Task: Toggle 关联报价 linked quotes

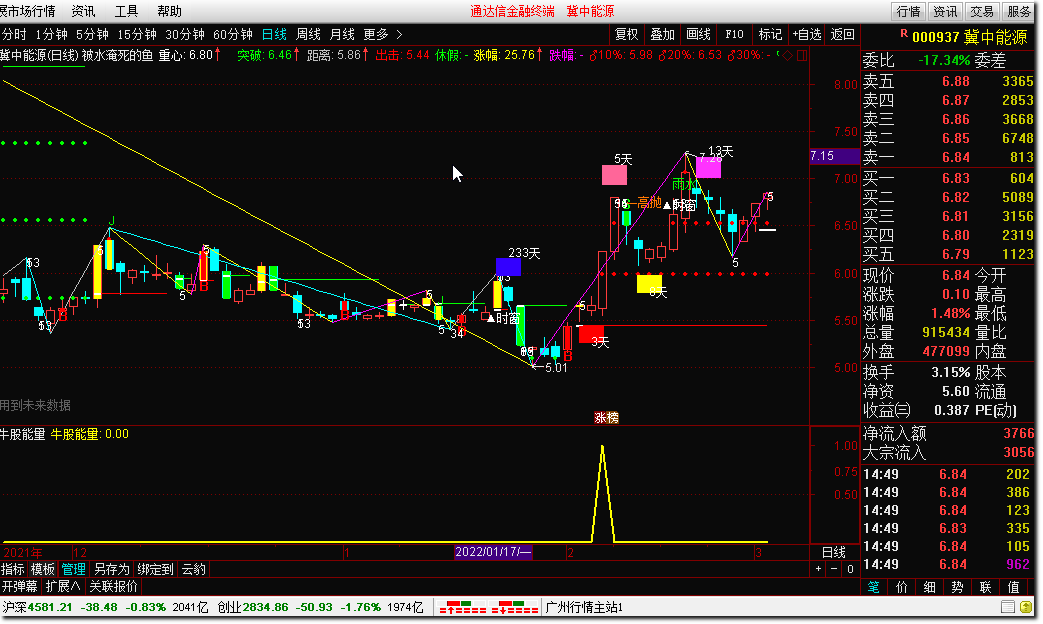Action: click(113, 586)
